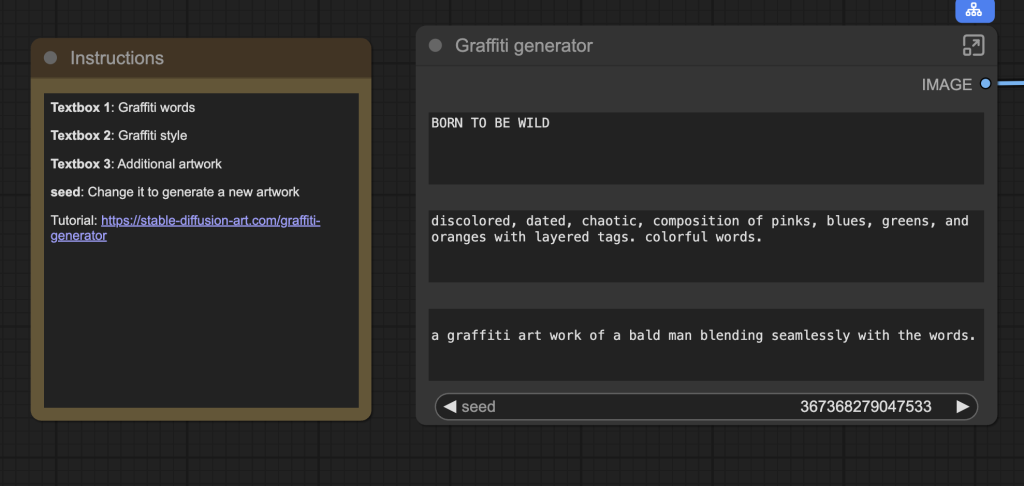Click the seed label in the widget

coord(478,407)
